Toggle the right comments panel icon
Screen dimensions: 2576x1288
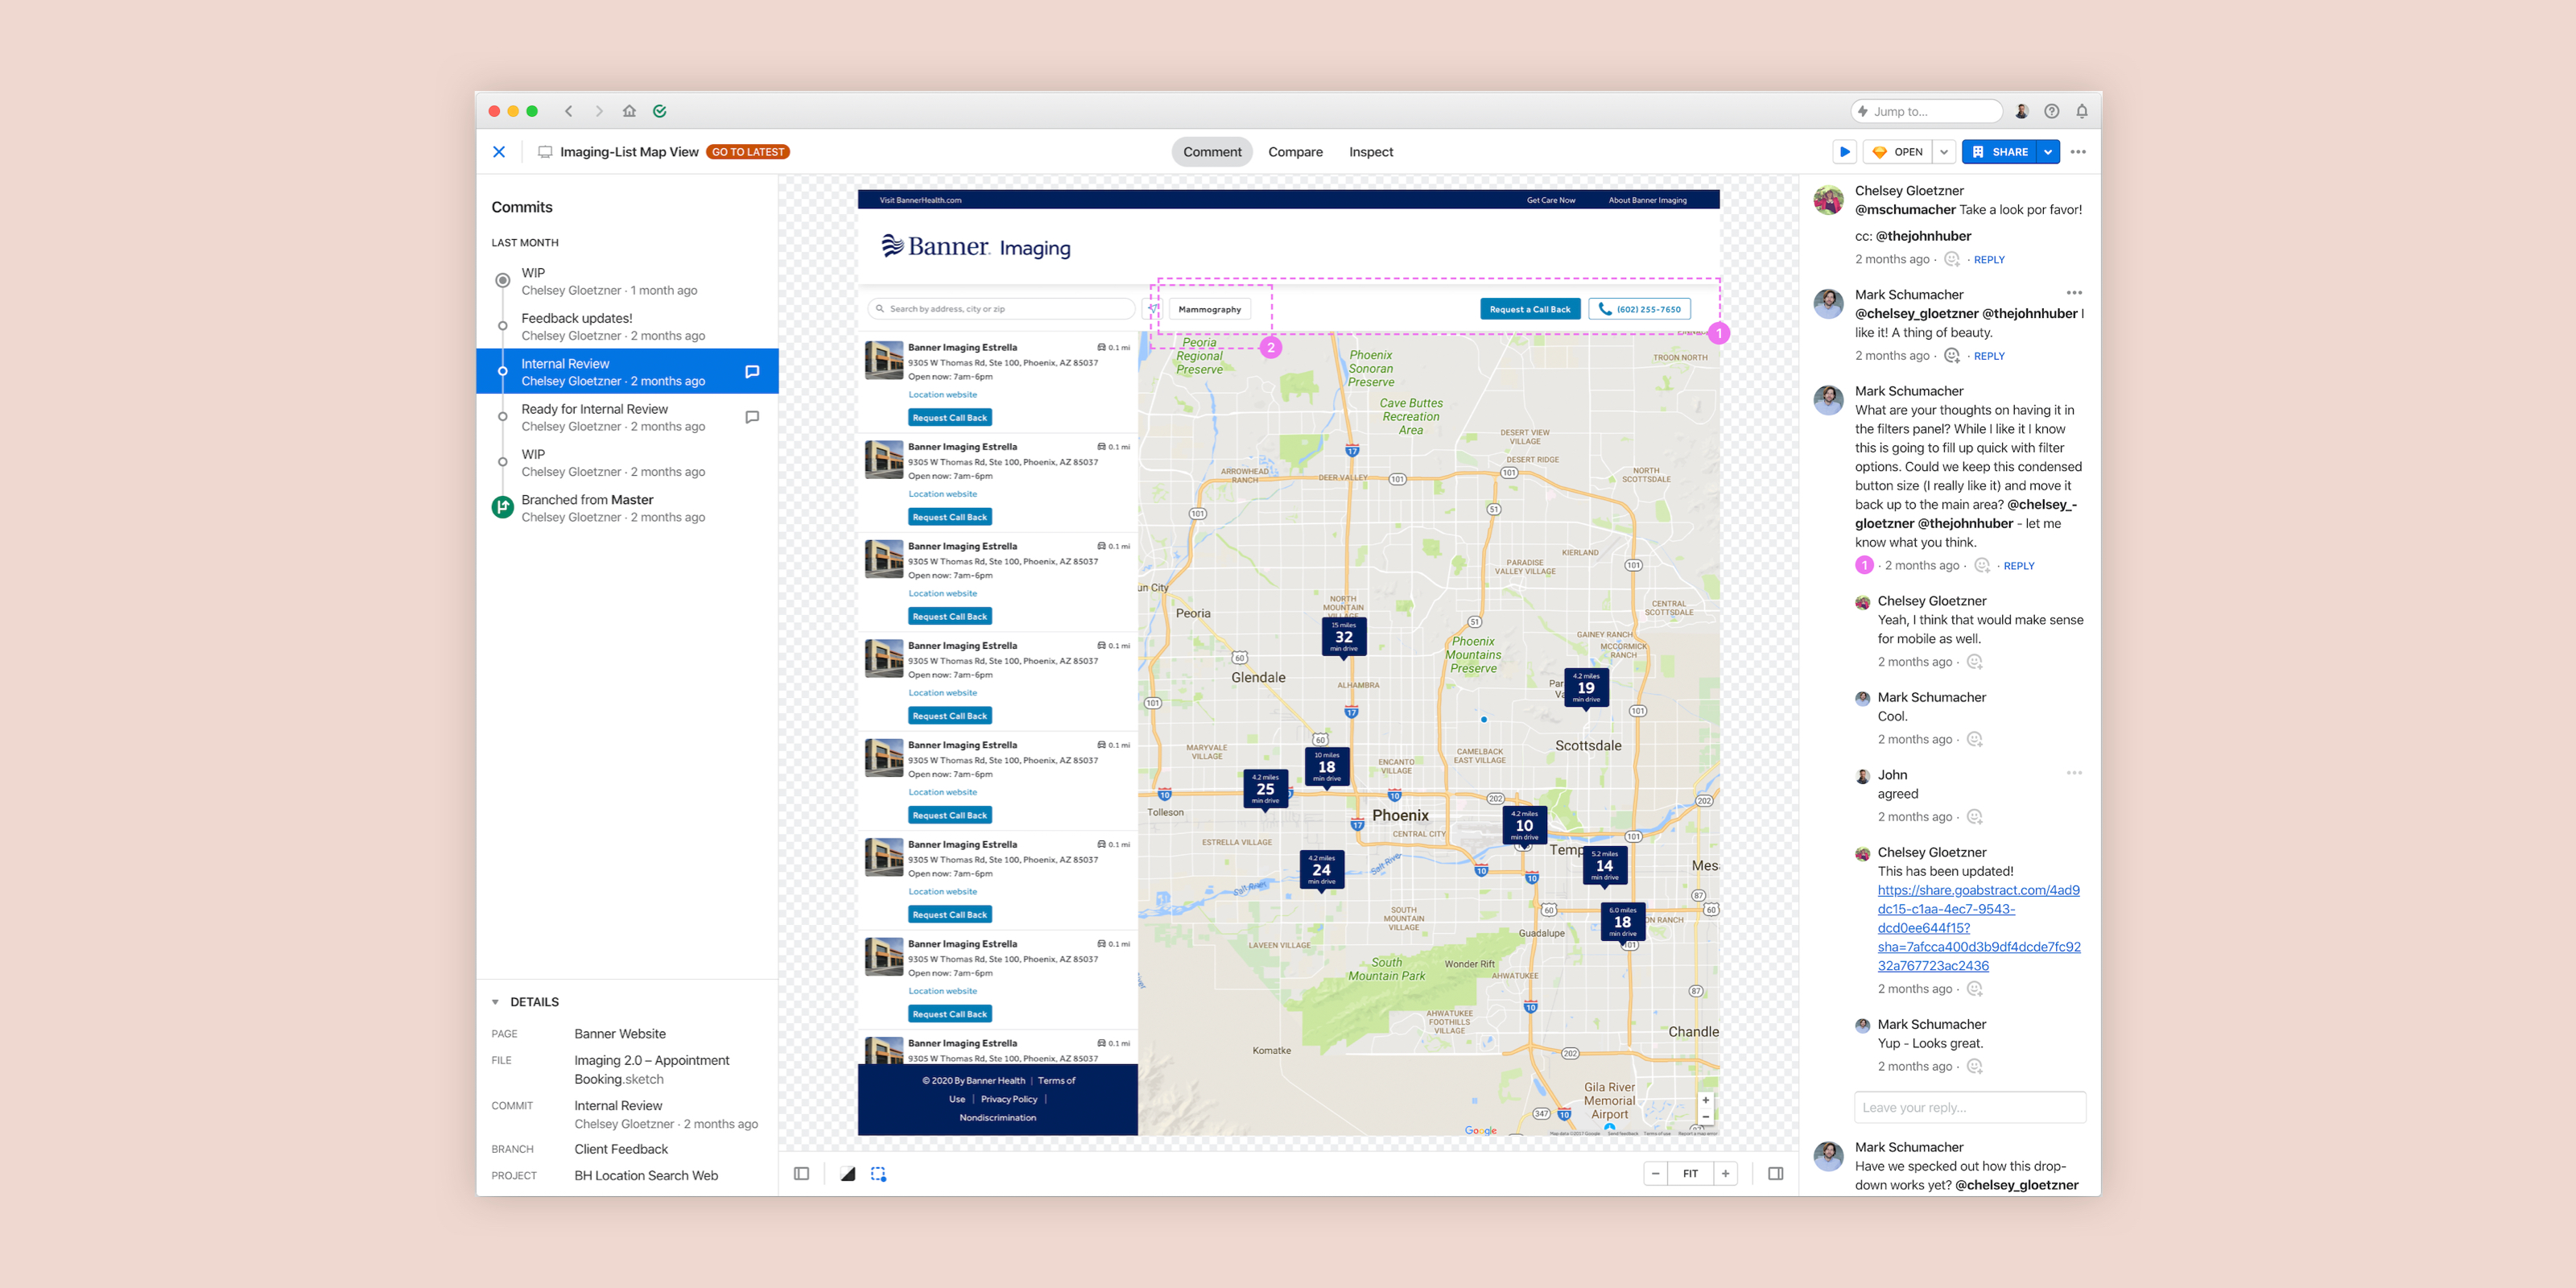pyautogui.click(x=1775, y=1173)
